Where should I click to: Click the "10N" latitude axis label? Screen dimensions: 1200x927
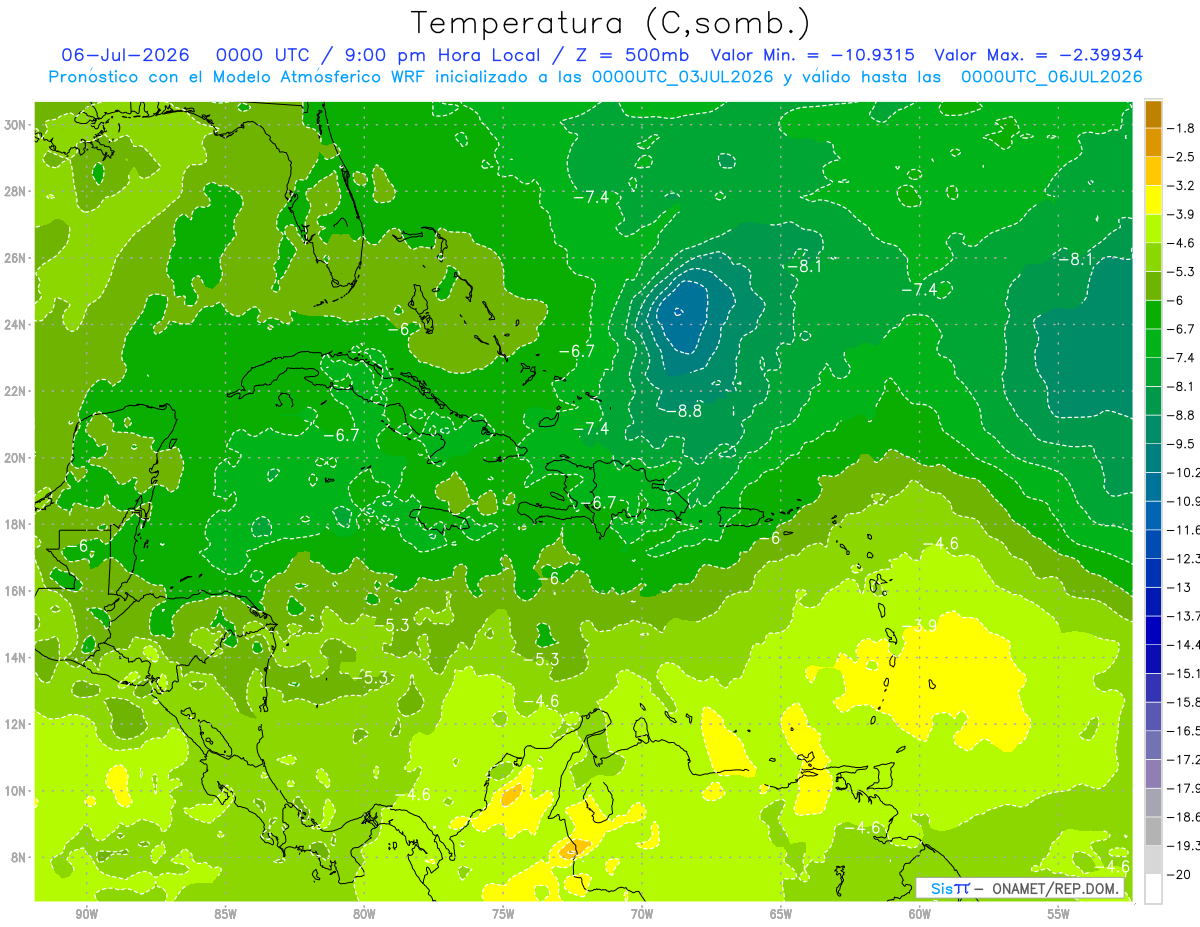(17, 791)
